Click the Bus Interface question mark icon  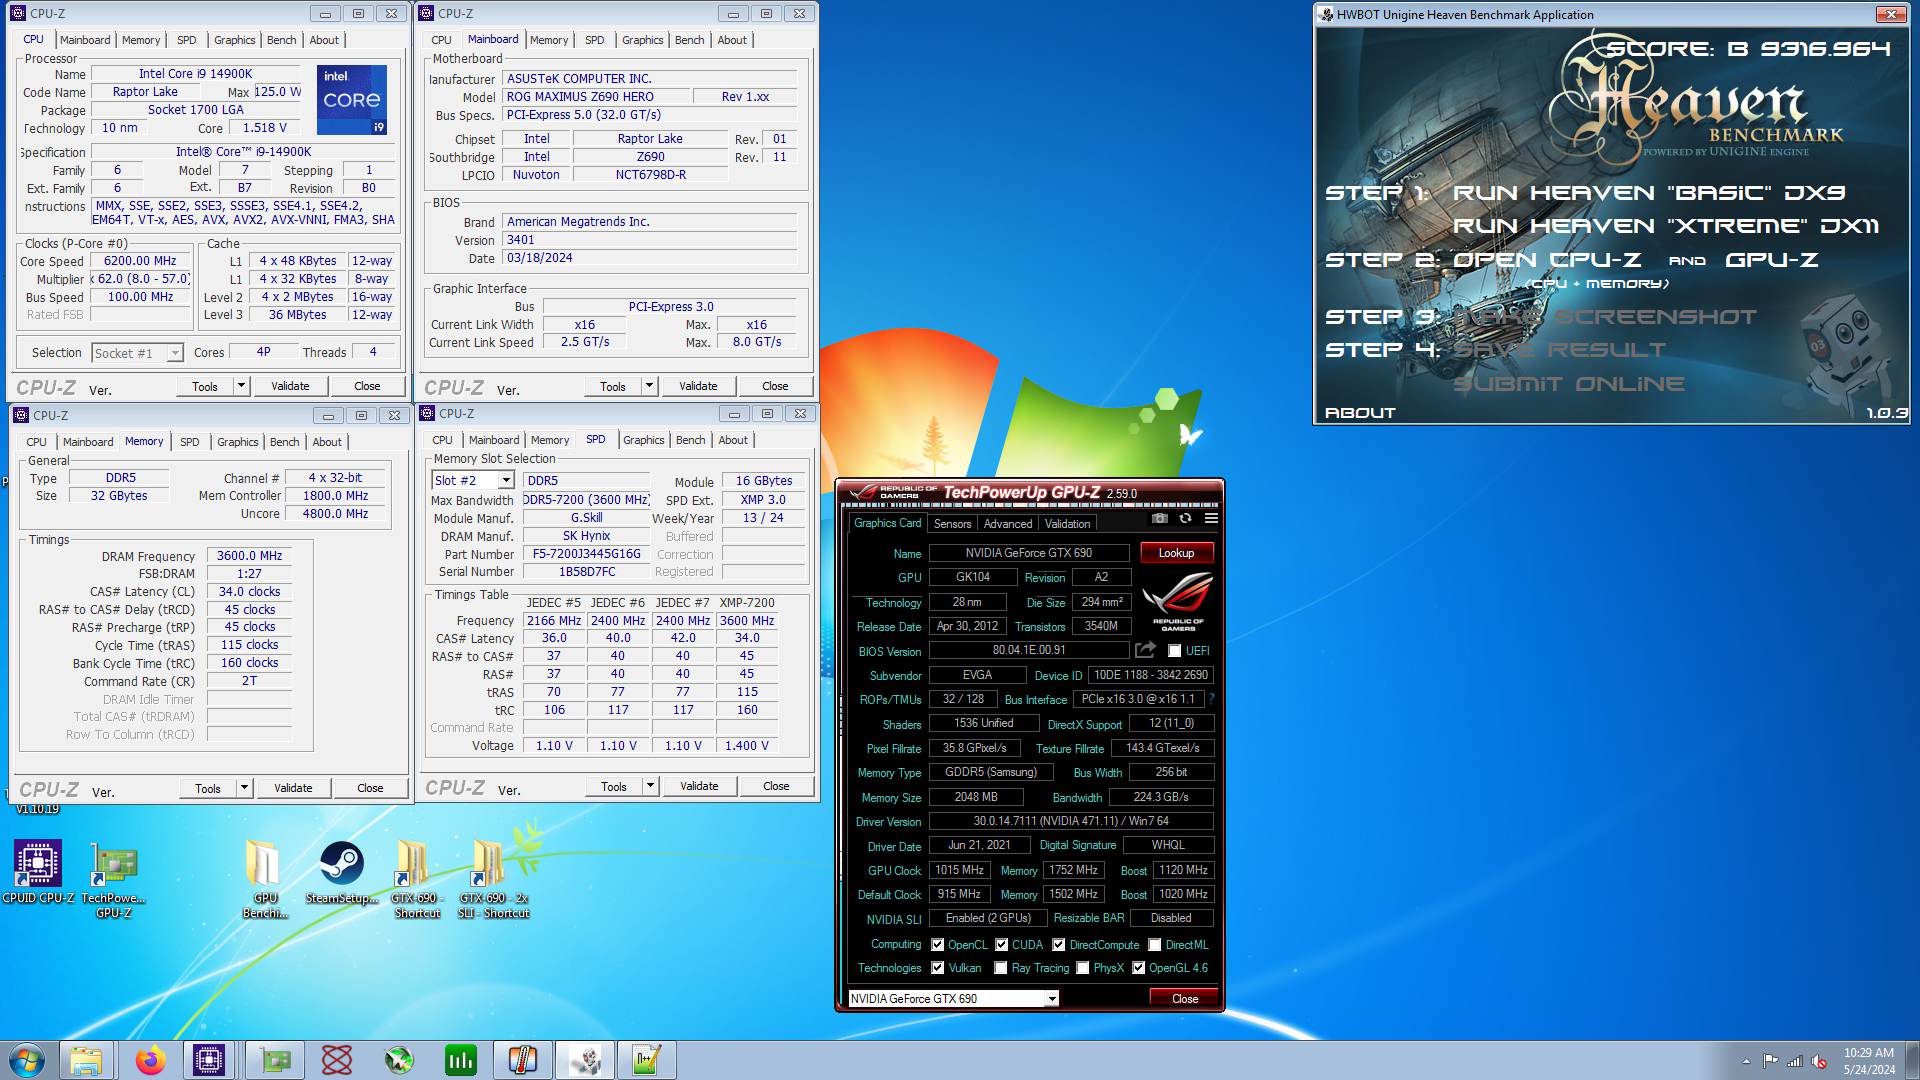[x=1211, y=699]
